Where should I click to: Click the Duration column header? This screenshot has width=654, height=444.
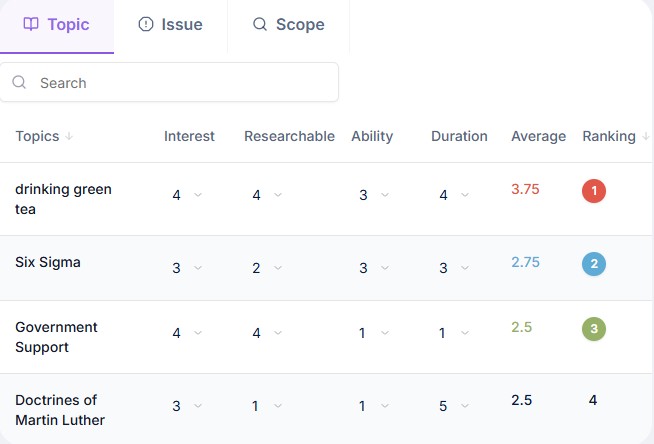[459, 136]
